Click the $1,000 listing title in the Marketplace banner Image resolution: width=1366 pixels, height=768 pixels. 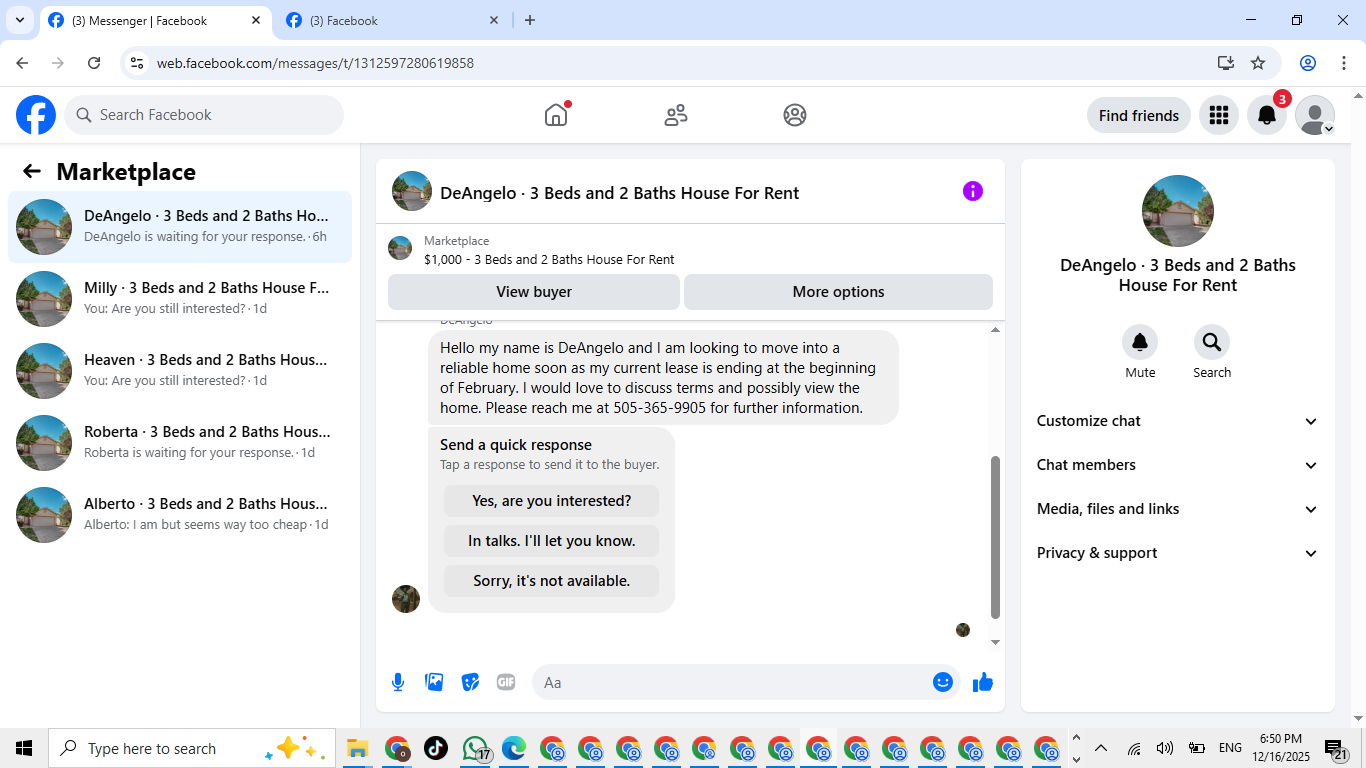pos(549,259)
